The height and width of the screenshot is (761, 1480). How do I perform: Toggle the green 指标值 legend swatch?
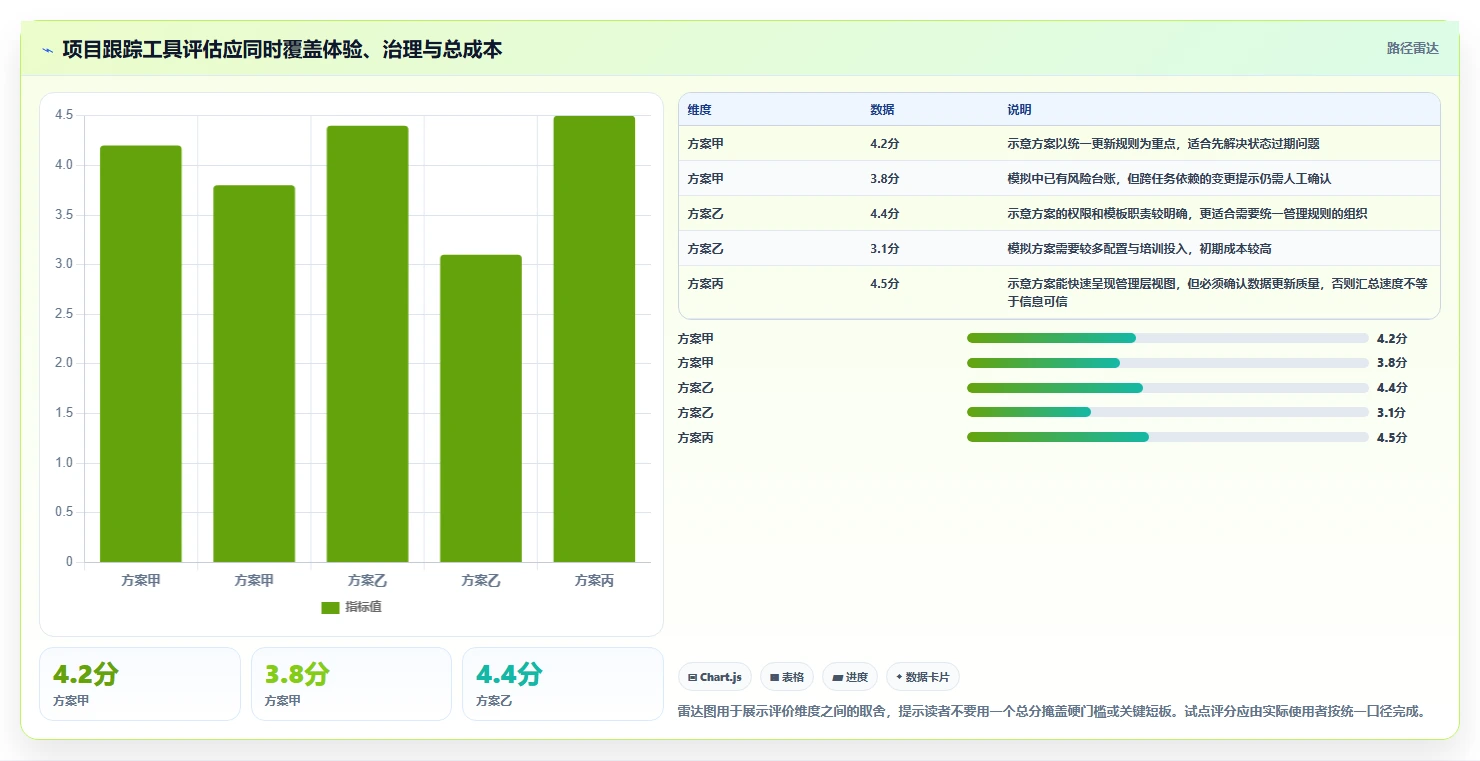pos(330,608)
